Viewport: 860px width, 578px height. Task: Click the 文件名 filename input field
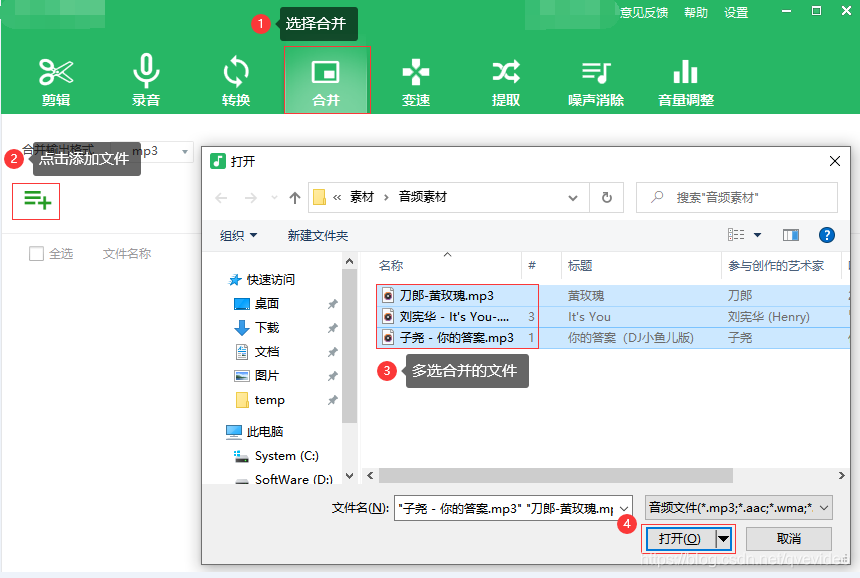pos(506,509)
